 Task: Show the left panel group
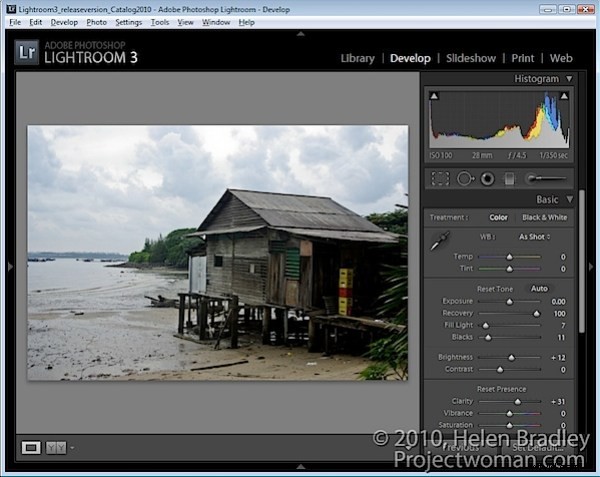(x=10, y=266)
